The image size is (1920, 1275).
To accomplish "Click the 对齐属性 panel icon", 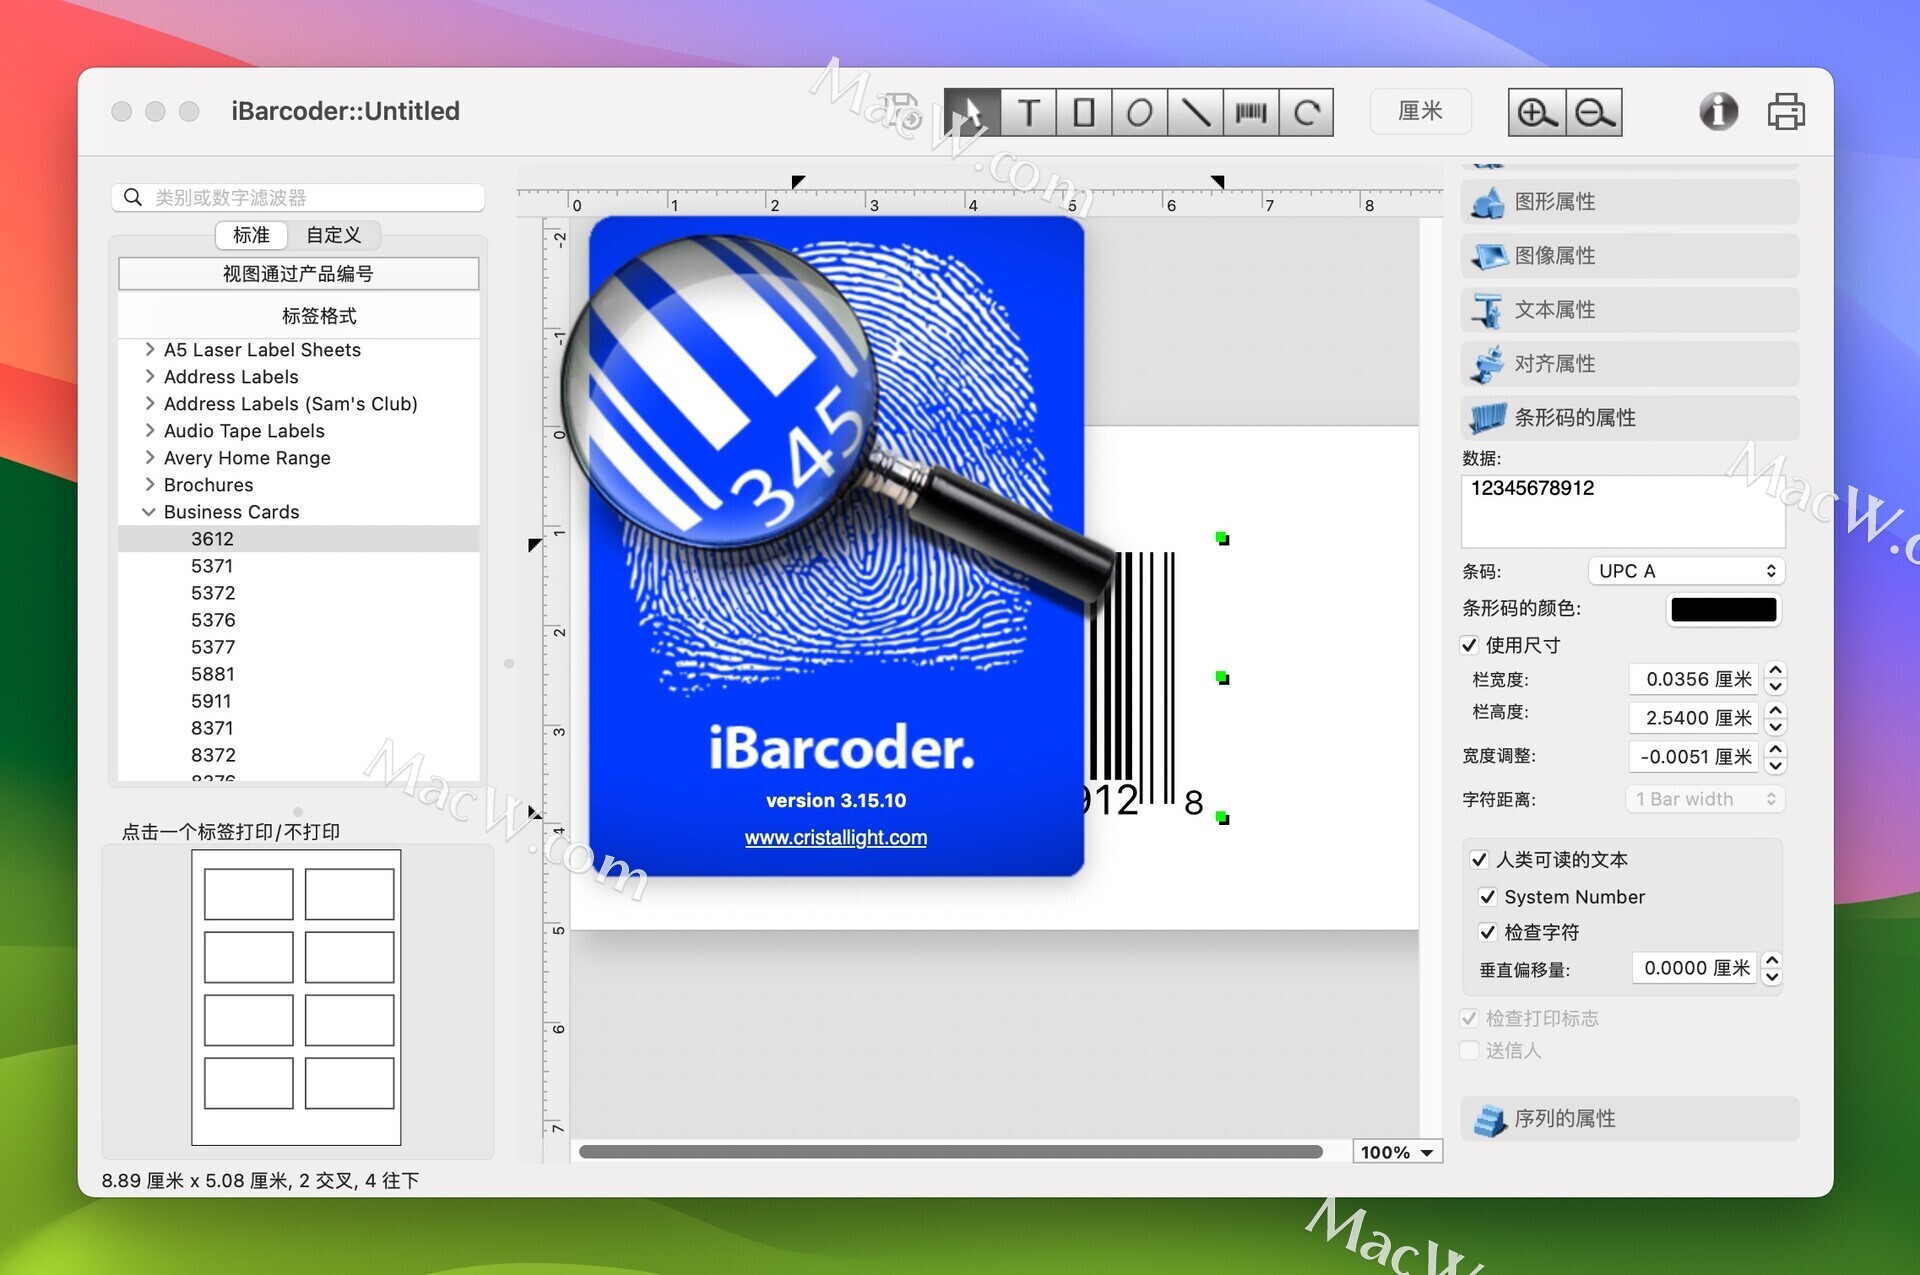I will (1488, 364).
